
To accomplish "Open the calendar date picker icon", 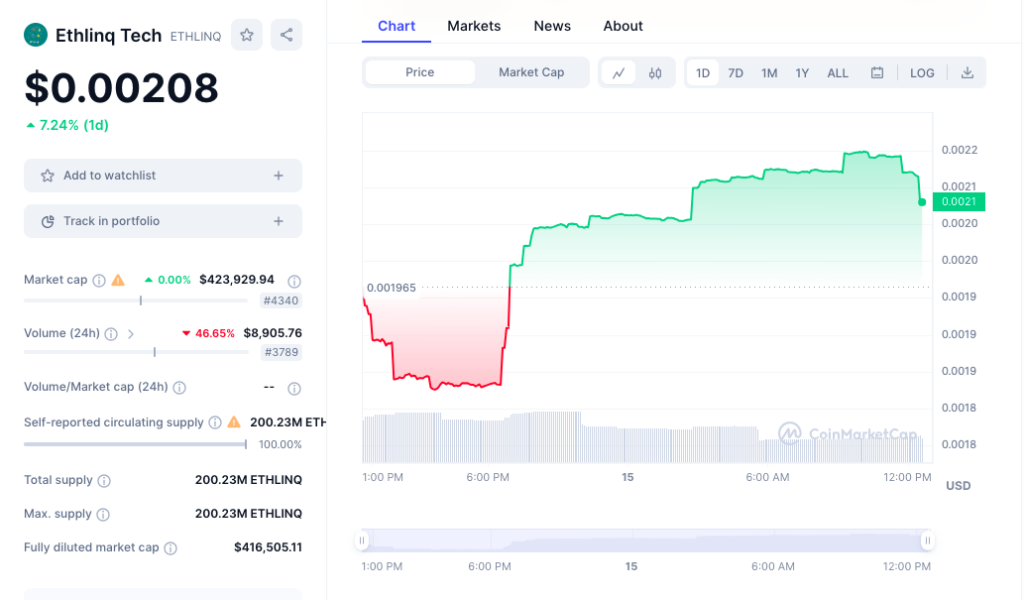I will click(879, 72).
